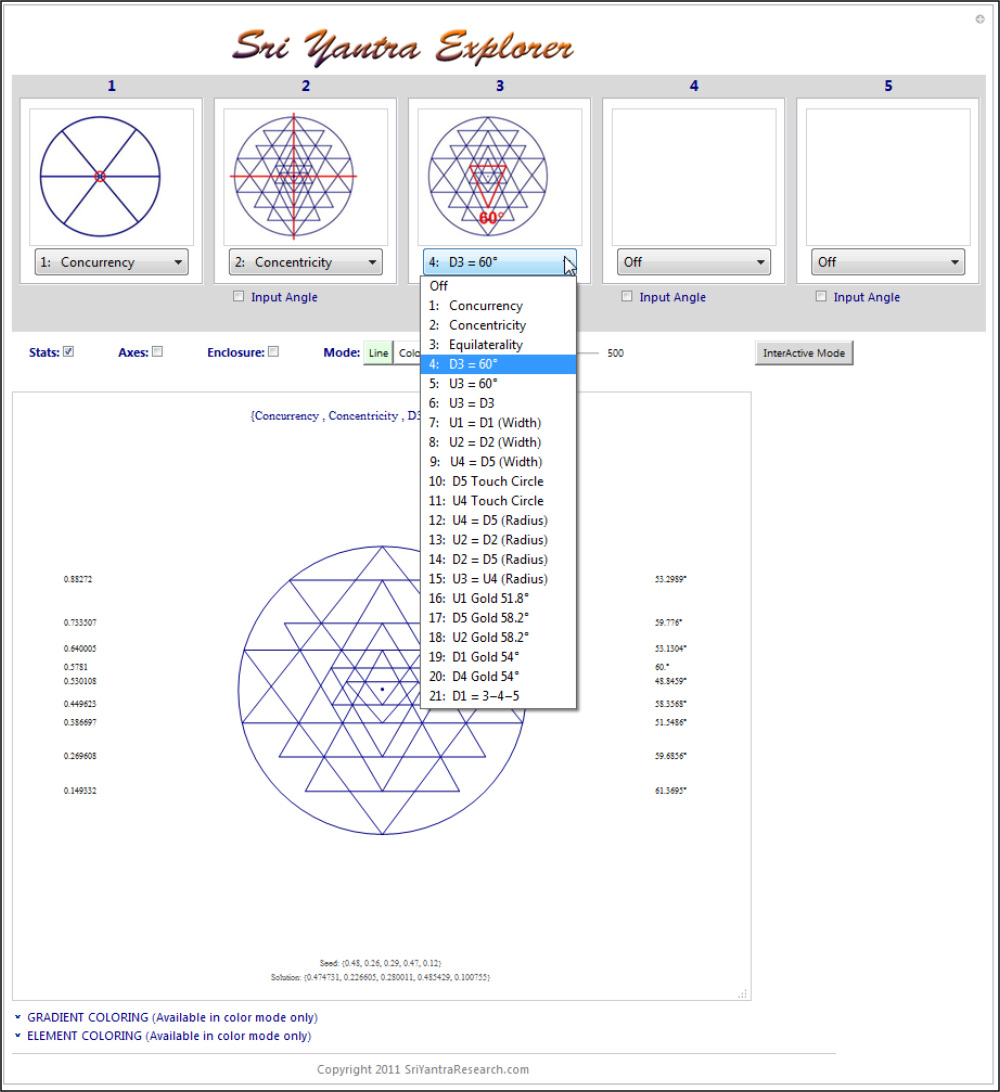Click the small gear icon at top-right corner

[x=980, y=19]
